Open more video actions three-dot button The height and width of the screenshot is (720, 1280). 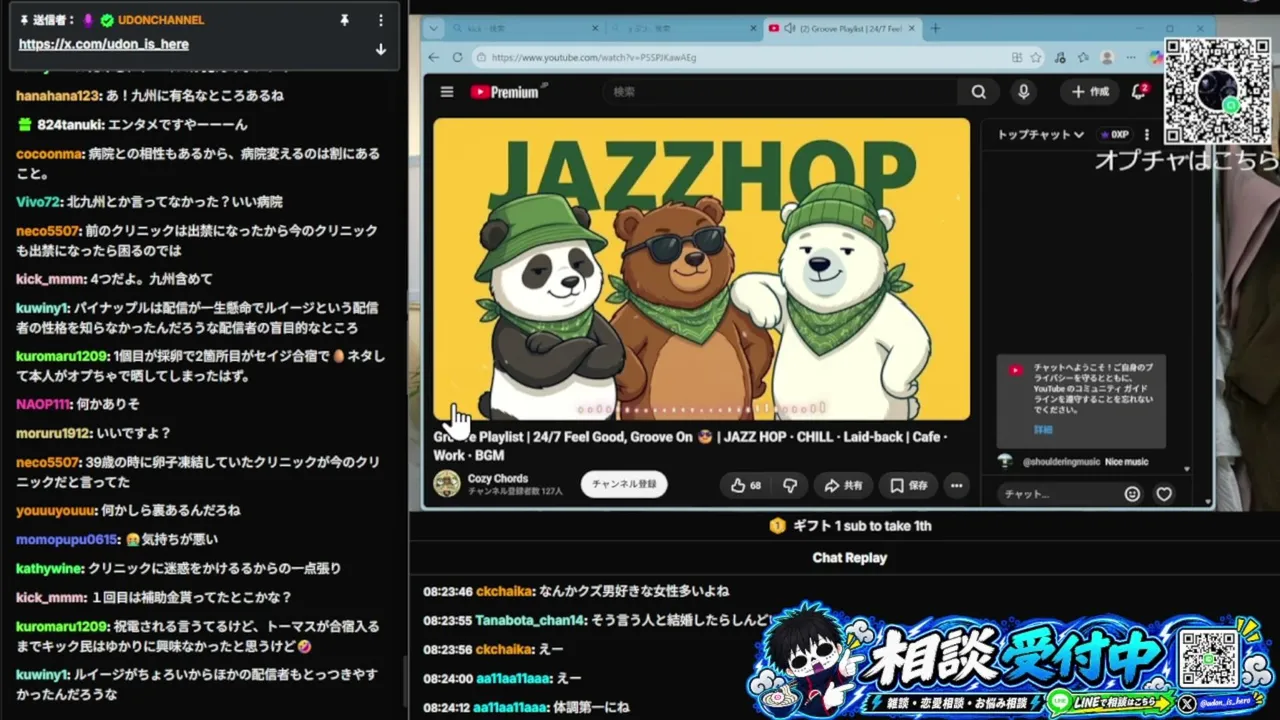[957, 485]
